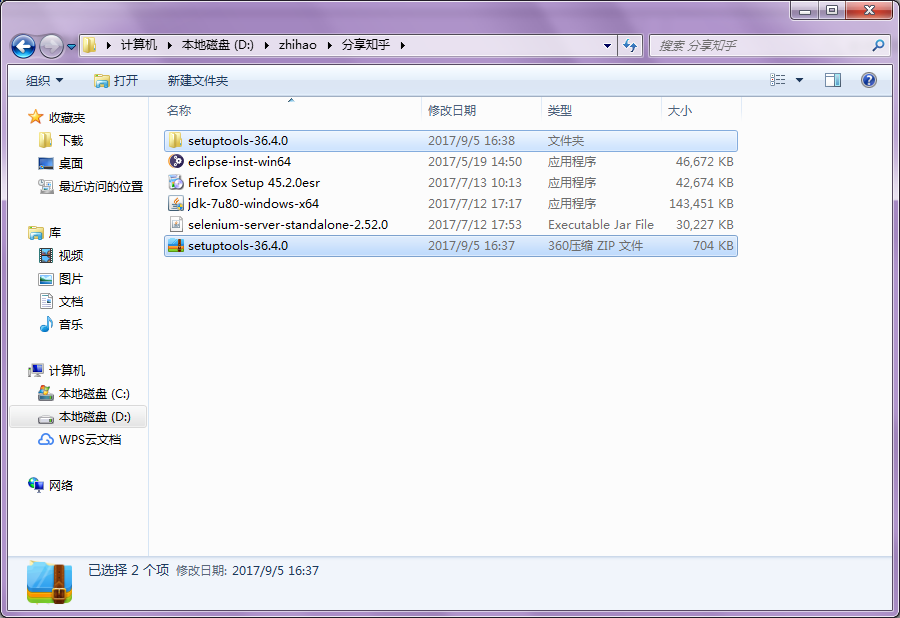
Task: Expand the arrow after 计算机 in path
Action: pos(170,45)
